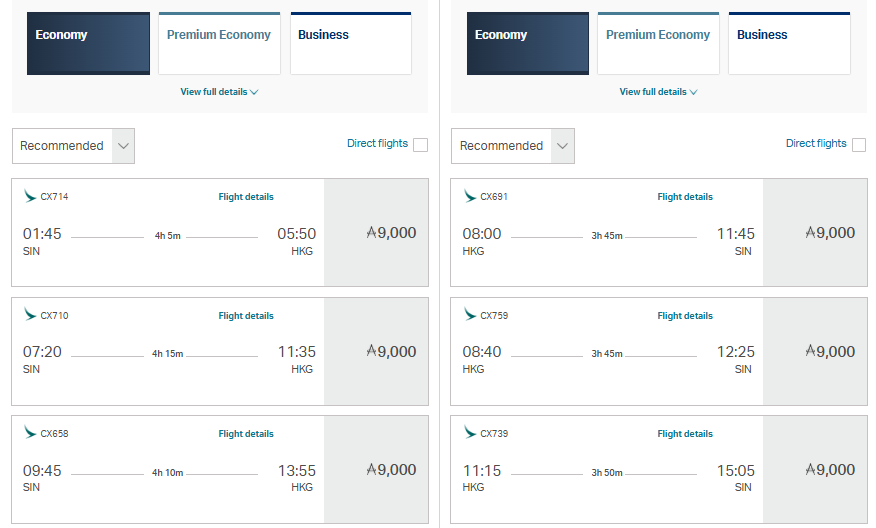Image resolution: width=876 pixels, height=528 pixels.
Task: Click the Asia Miles icon on CX714 fare
Action: tap(372, 232)
